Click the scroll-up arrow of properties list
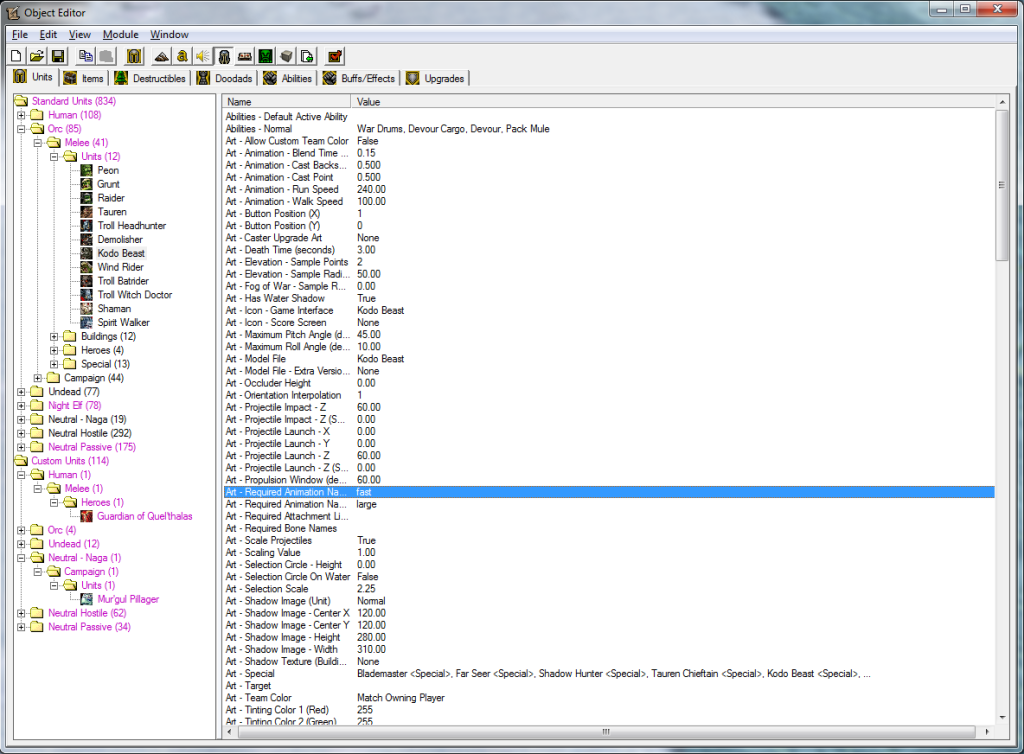Image resolution: width=1024 pixels, height=754 pixels. click(x=1002, y=102)
